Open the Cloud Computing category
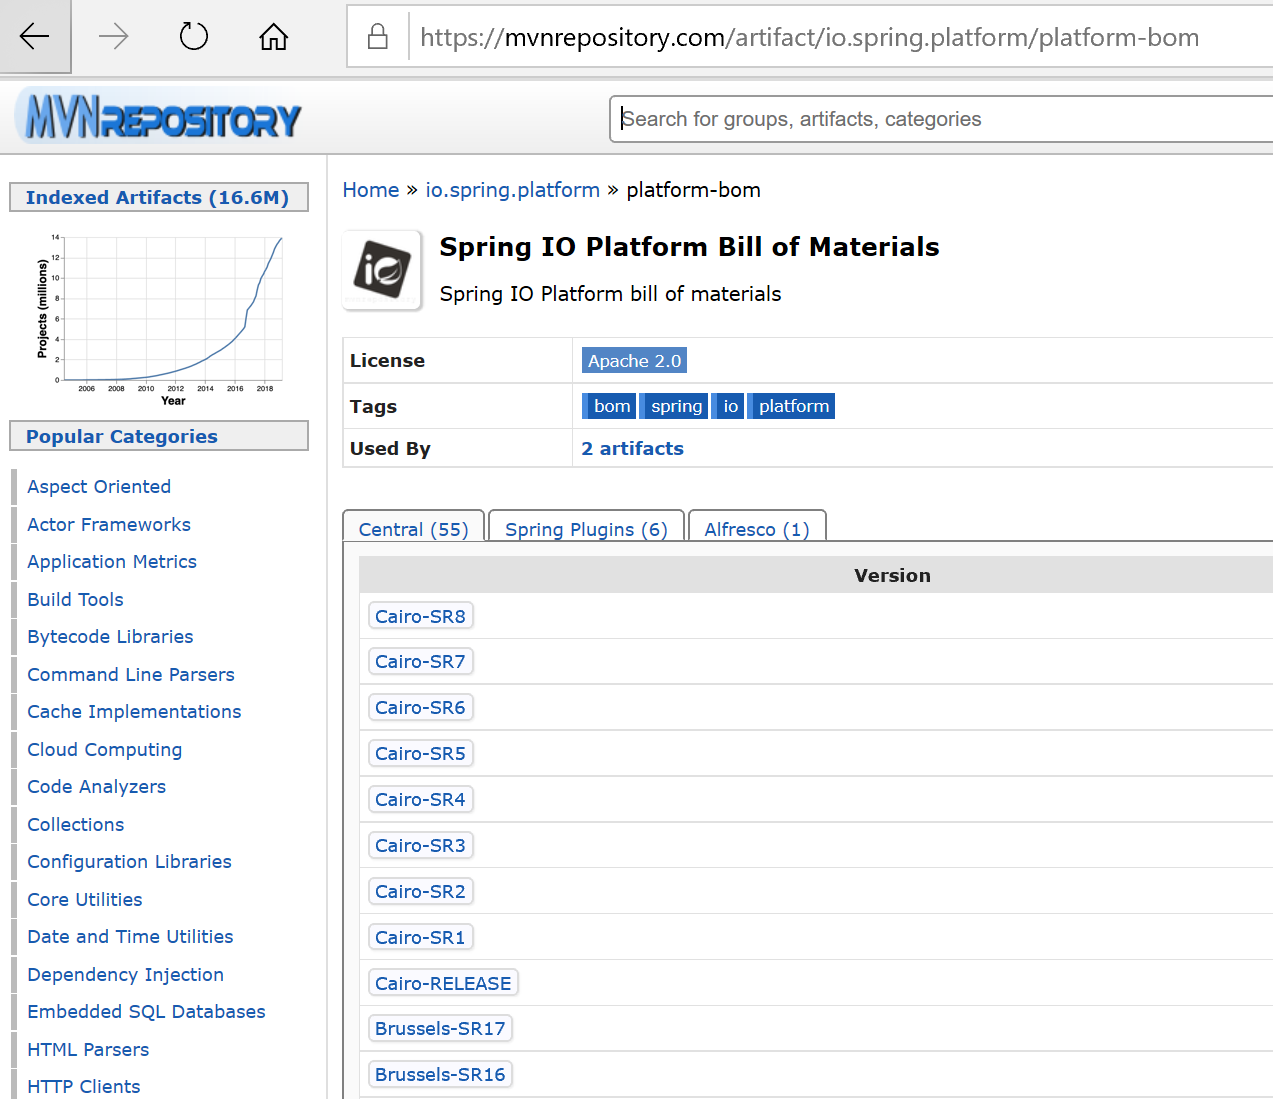 click(105, 749)
